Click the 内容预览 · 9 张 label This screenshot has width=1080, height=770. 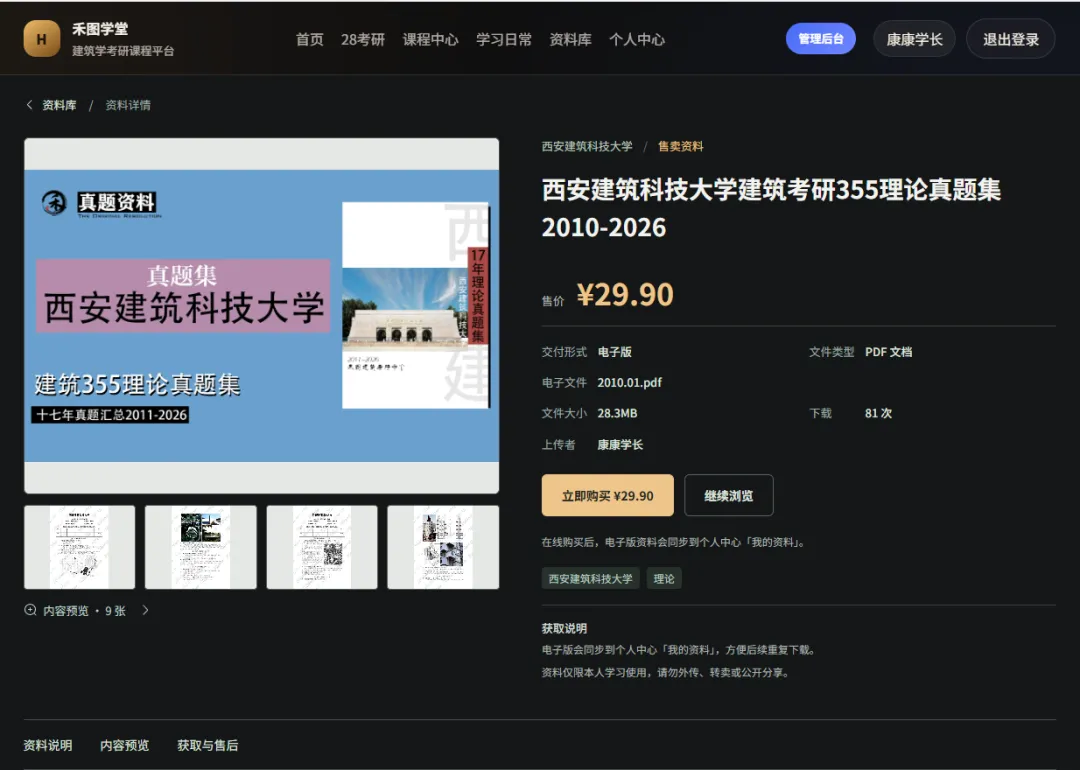84,611
